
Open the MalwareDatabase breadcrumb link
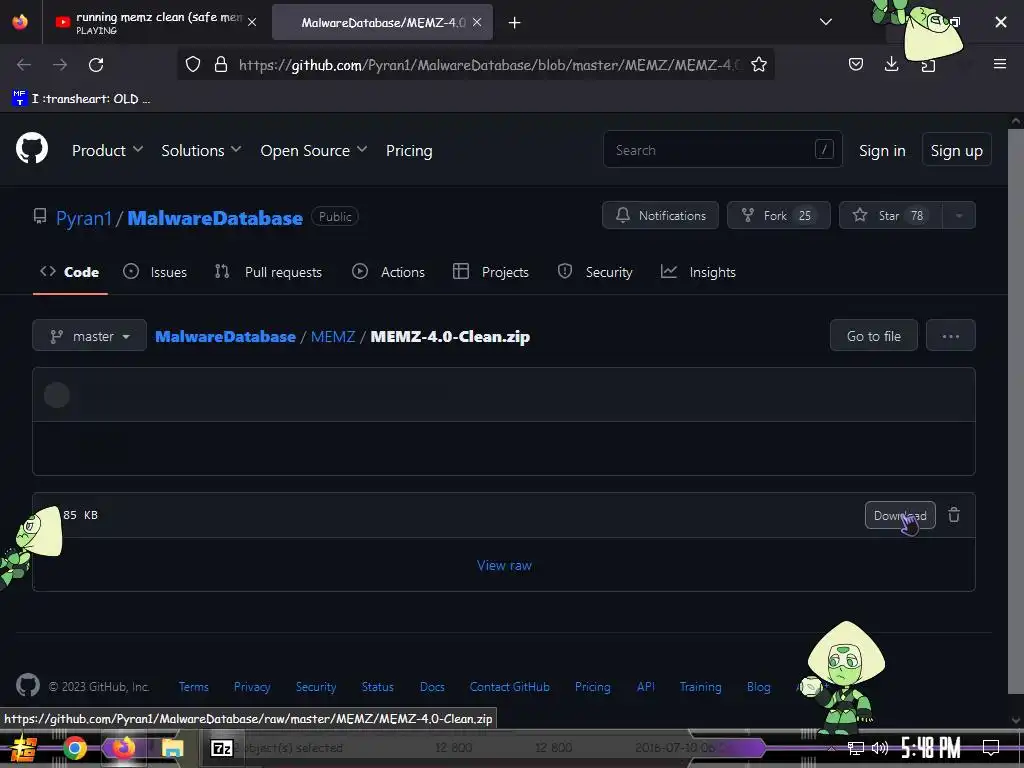point(225,336)
